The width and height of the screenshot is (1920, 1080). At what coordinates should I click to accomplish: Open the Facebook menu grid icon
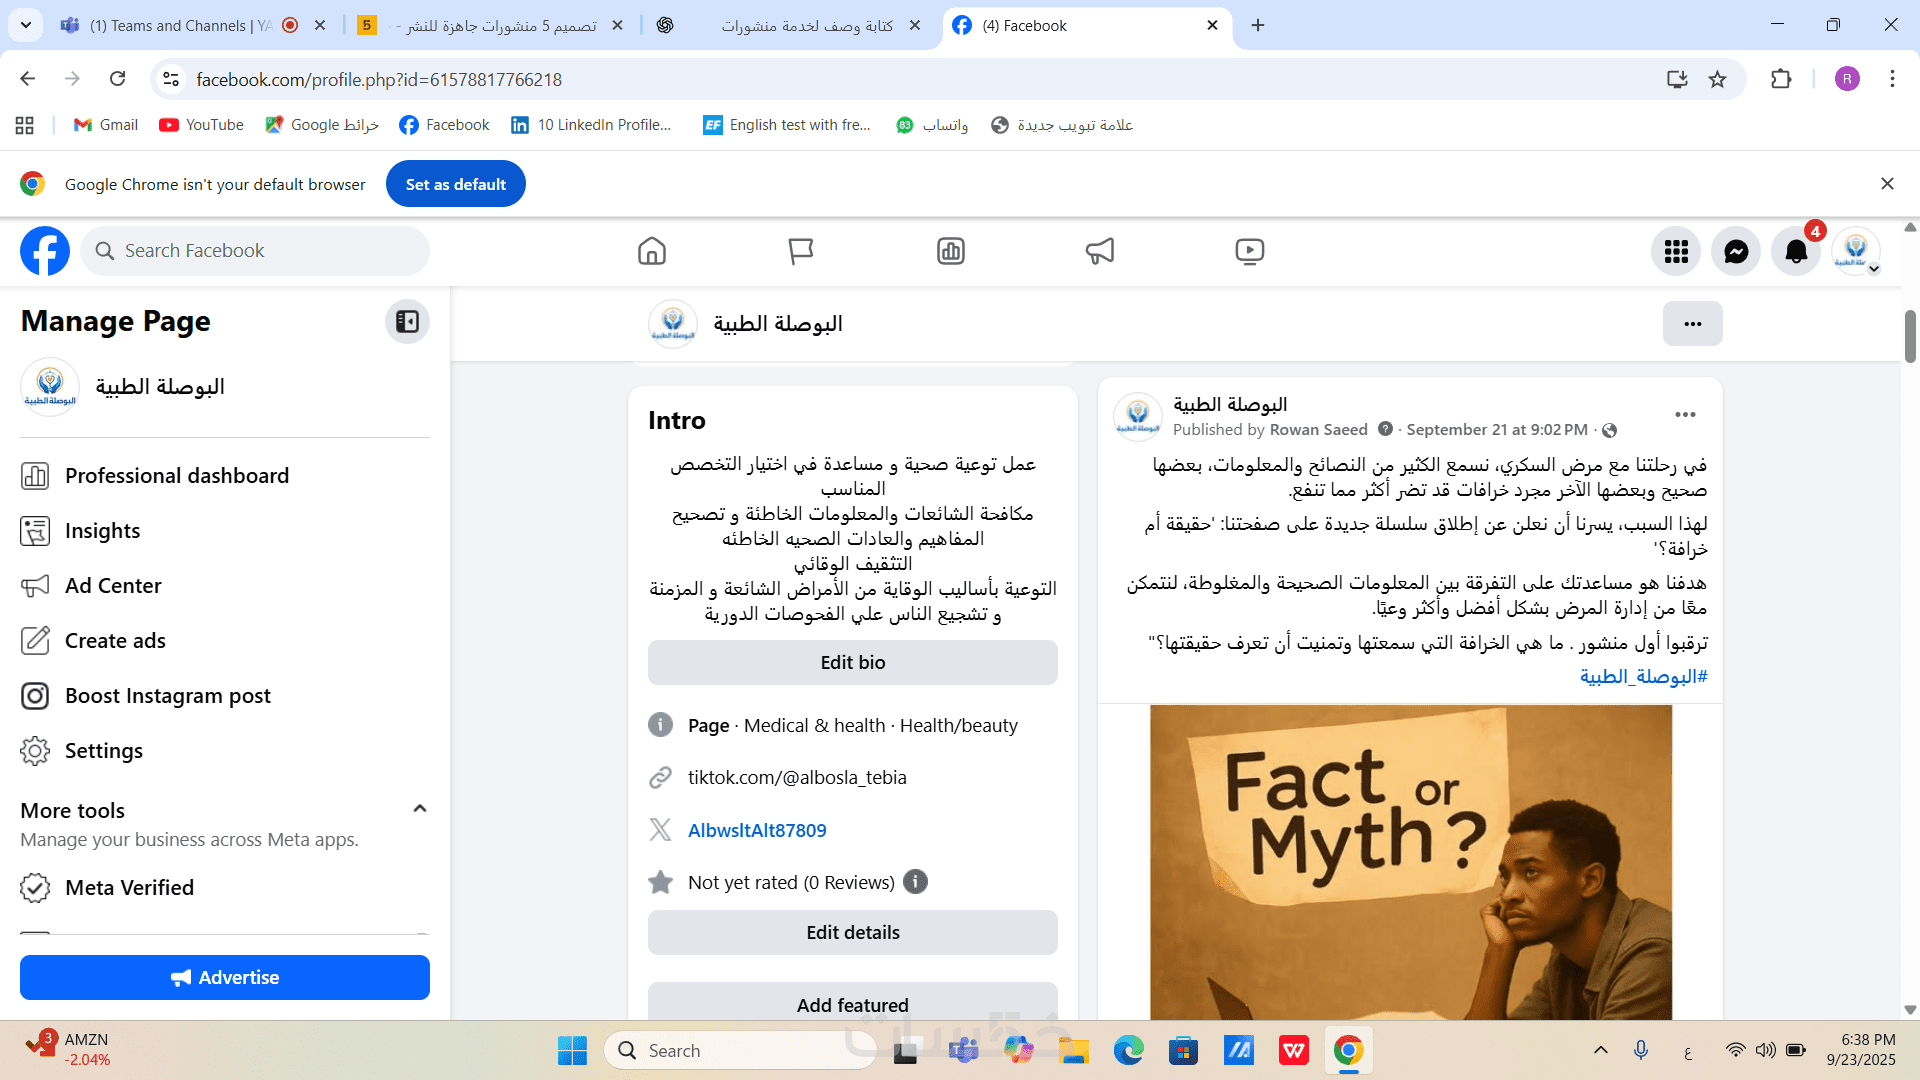1676,251
